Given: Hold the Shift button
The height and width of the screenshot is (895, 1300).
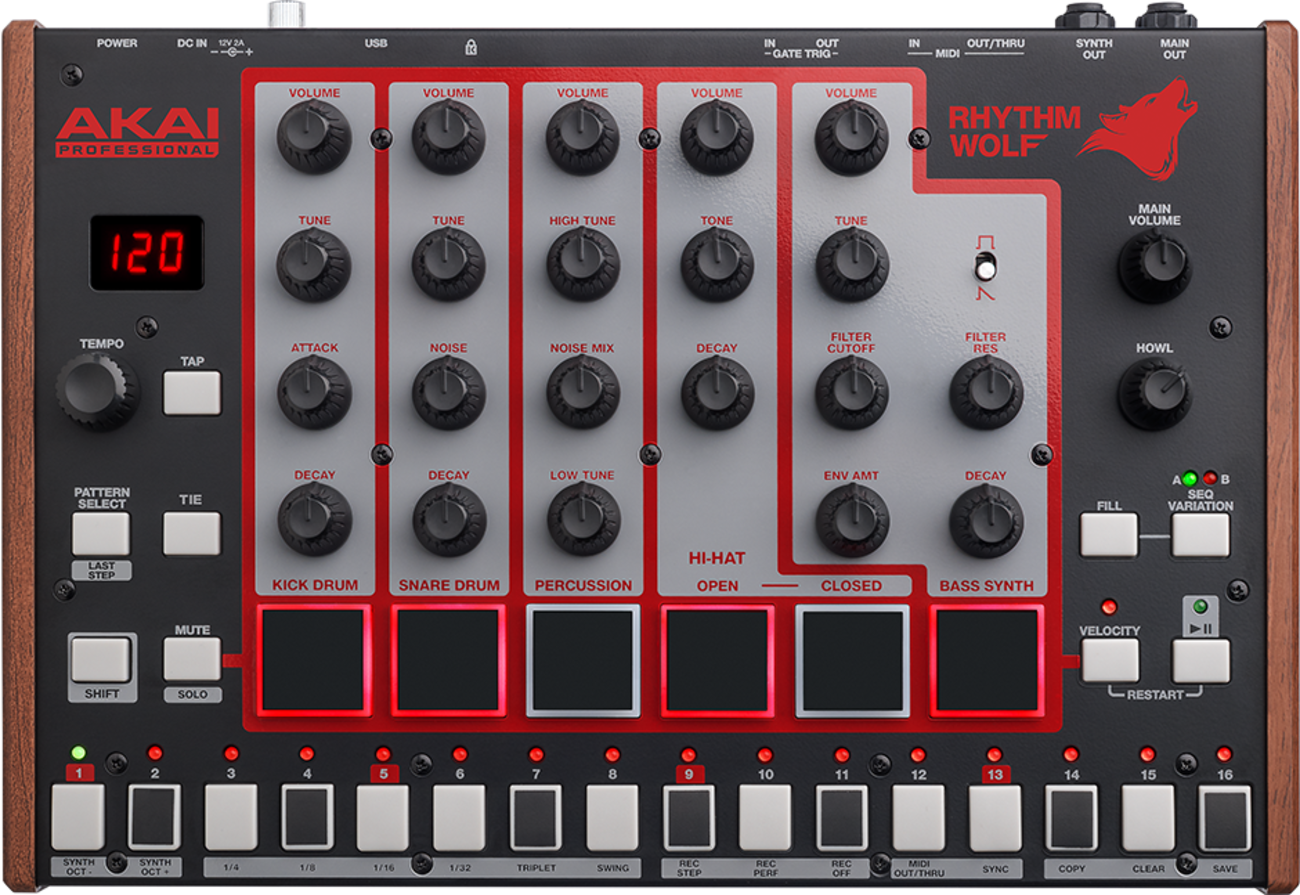Looking at the screenshot, I should (x=101, y=660).
